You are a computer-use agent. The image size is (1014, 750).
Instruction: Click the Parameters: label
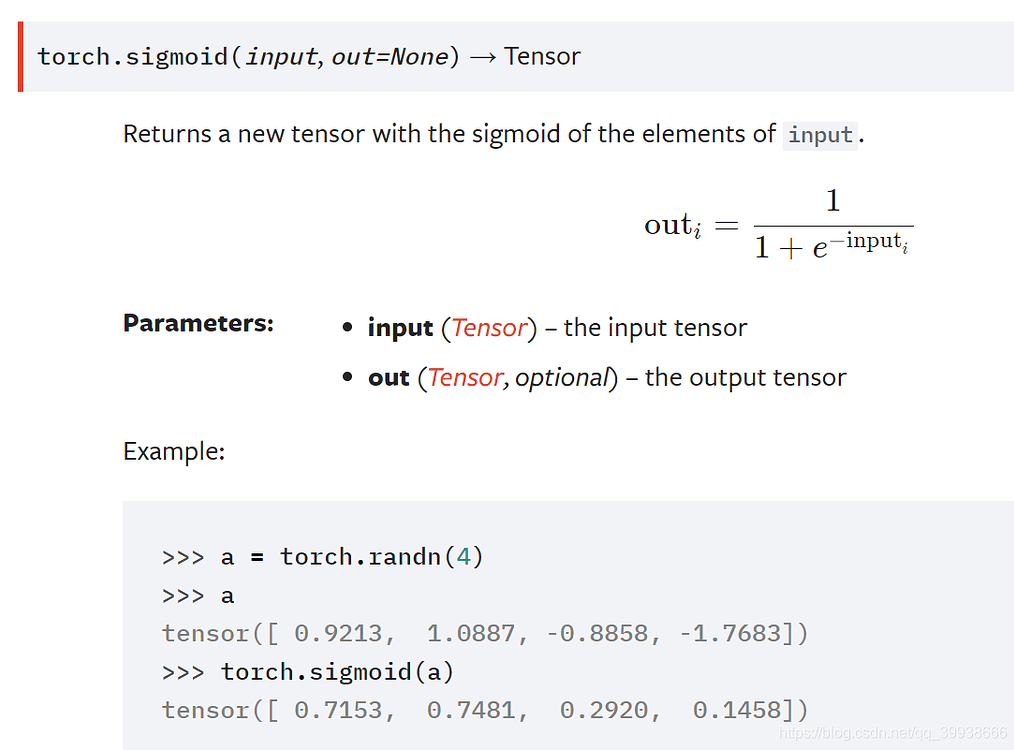click(x=199, y=323)
